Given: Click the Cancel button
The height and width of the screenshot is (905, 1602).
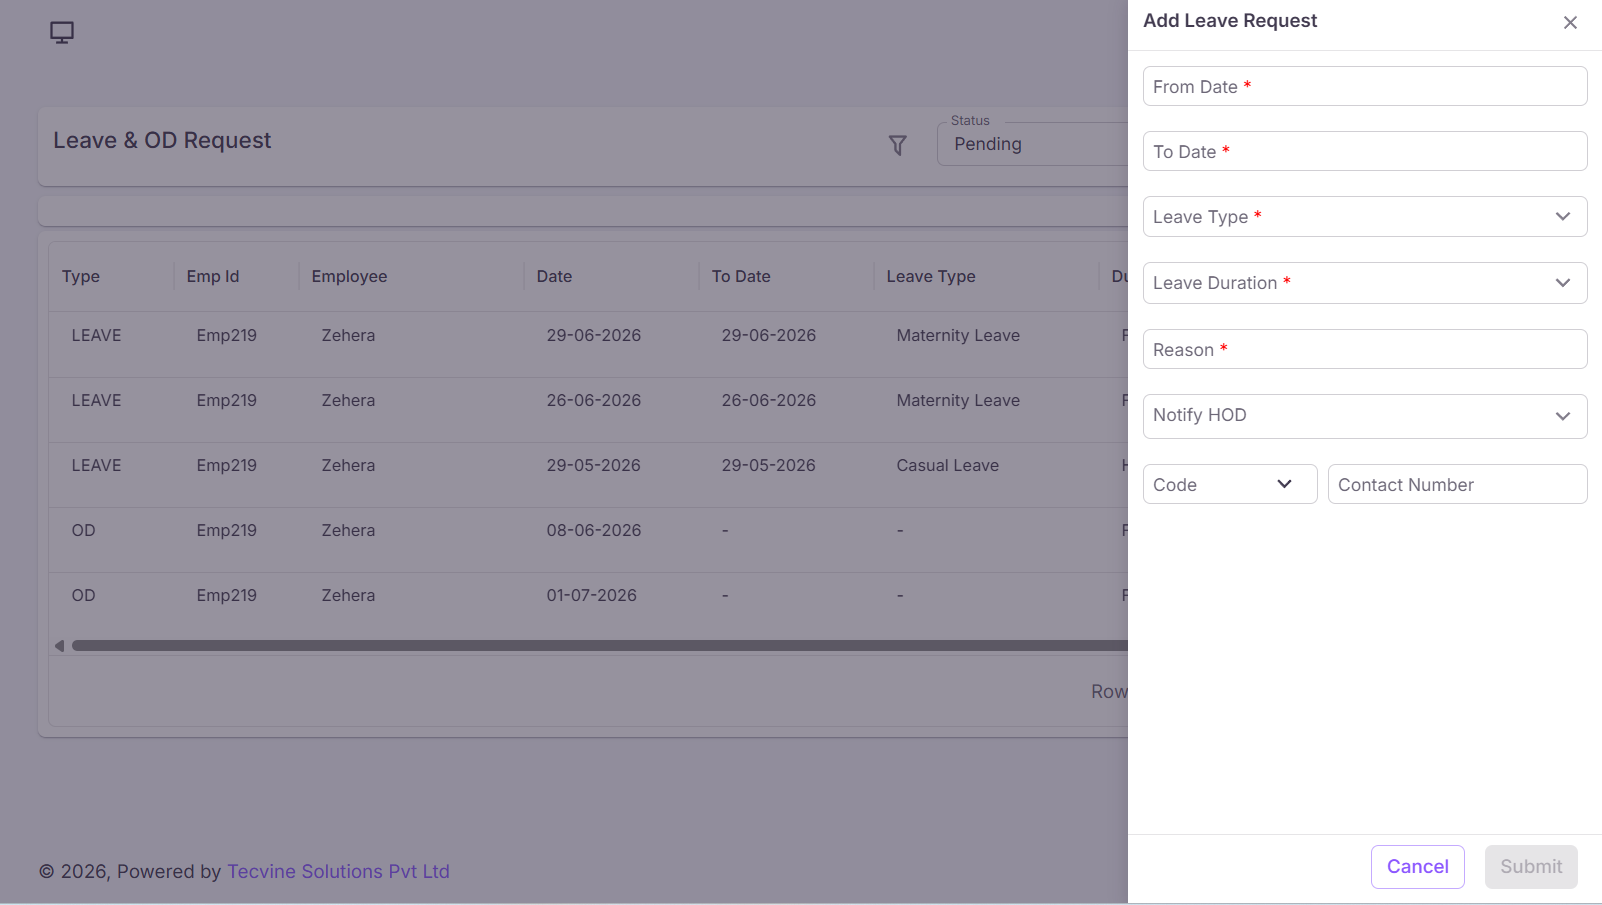Looking at the screenshot, I should [x=1418, y=867].
